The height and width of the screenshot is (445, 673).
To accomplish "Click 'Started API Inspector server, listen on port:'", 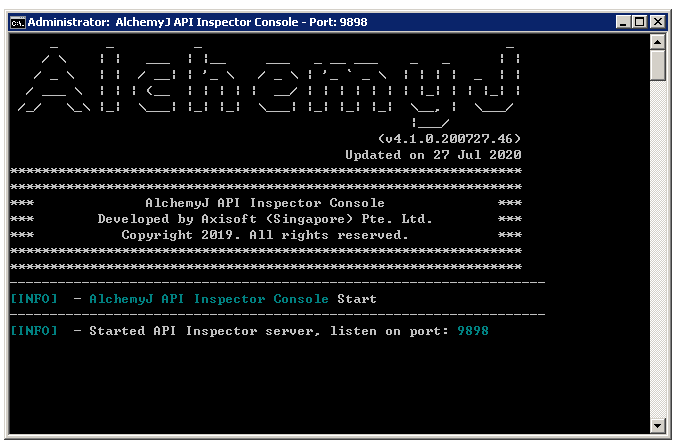I will pyautogui.click(x=269, y=331).
